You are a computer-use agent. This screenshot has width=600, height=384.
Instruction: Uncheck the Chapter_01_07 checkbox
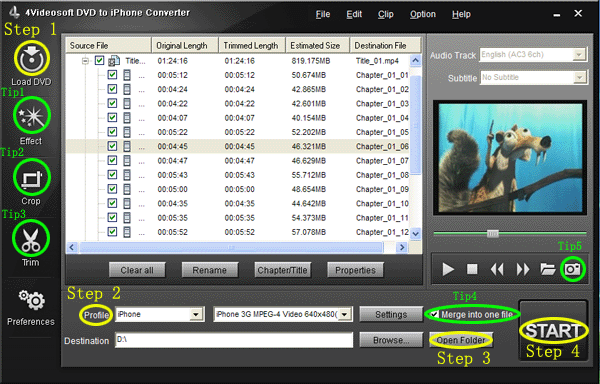tap(112, 161)
